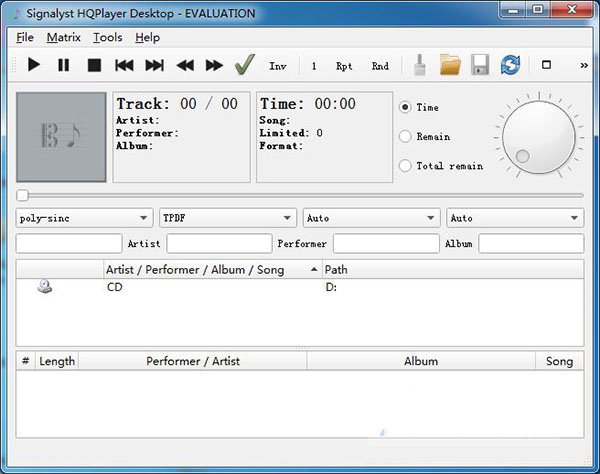This screenshot has width=600, height=474.
Task: Click the blue refresh library icon
Action: point(510,65)
